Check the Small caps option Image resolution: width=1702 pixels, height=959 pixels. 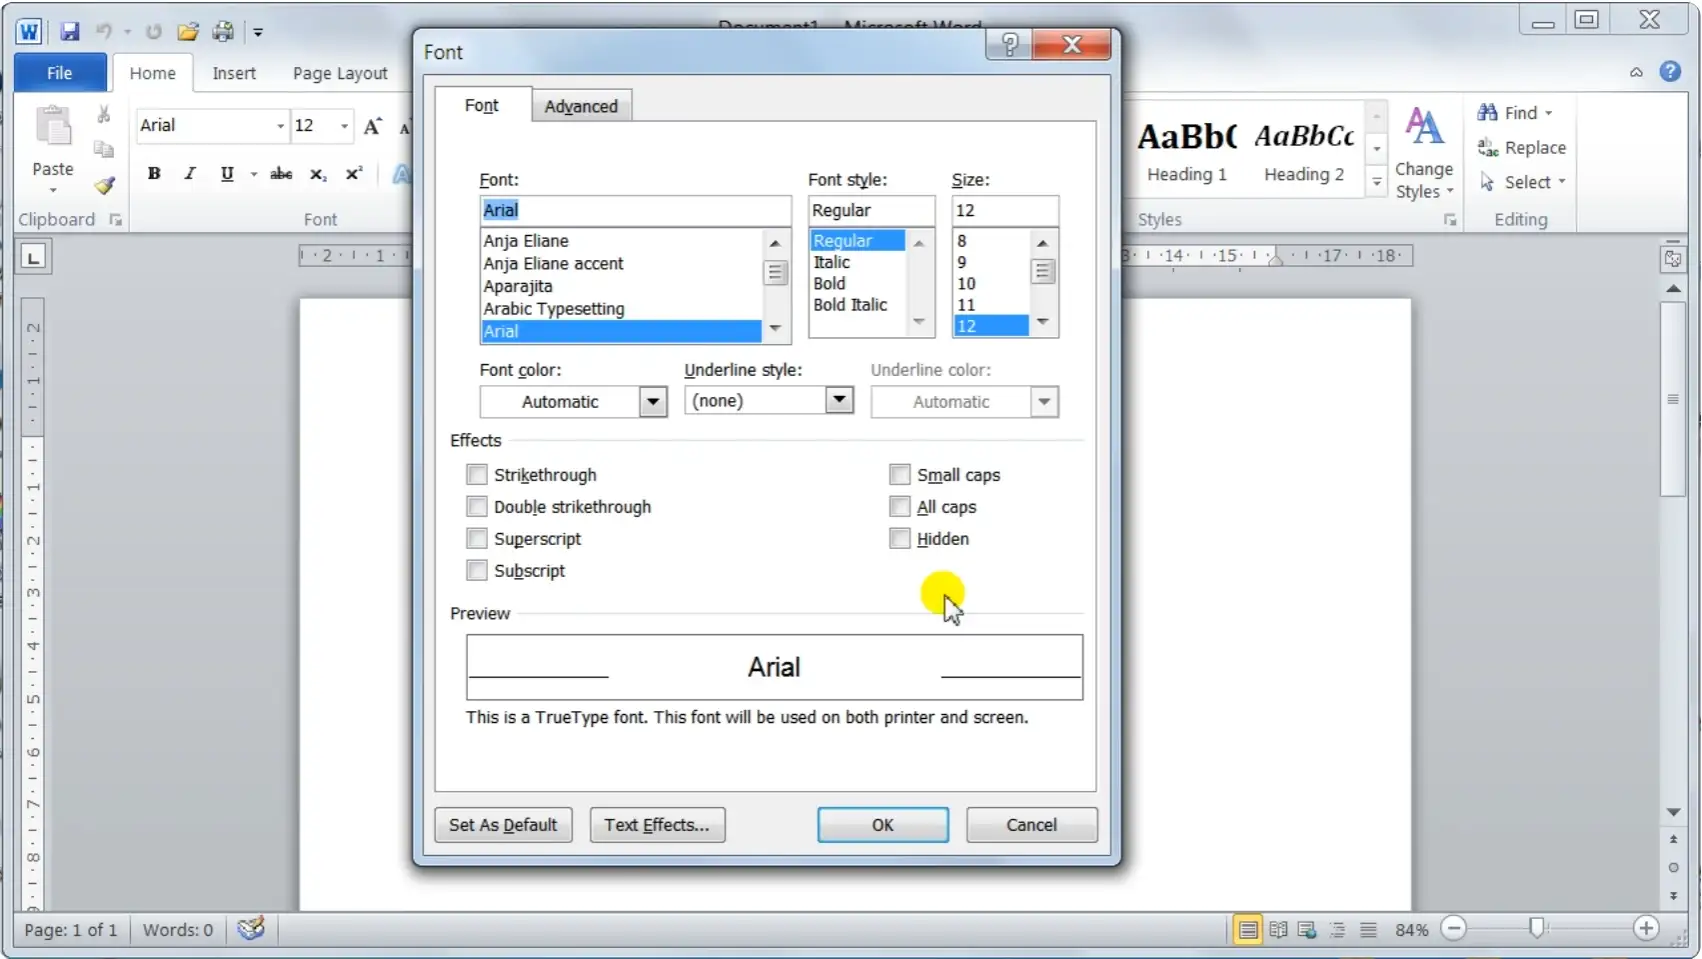click(x=900, y=475)
